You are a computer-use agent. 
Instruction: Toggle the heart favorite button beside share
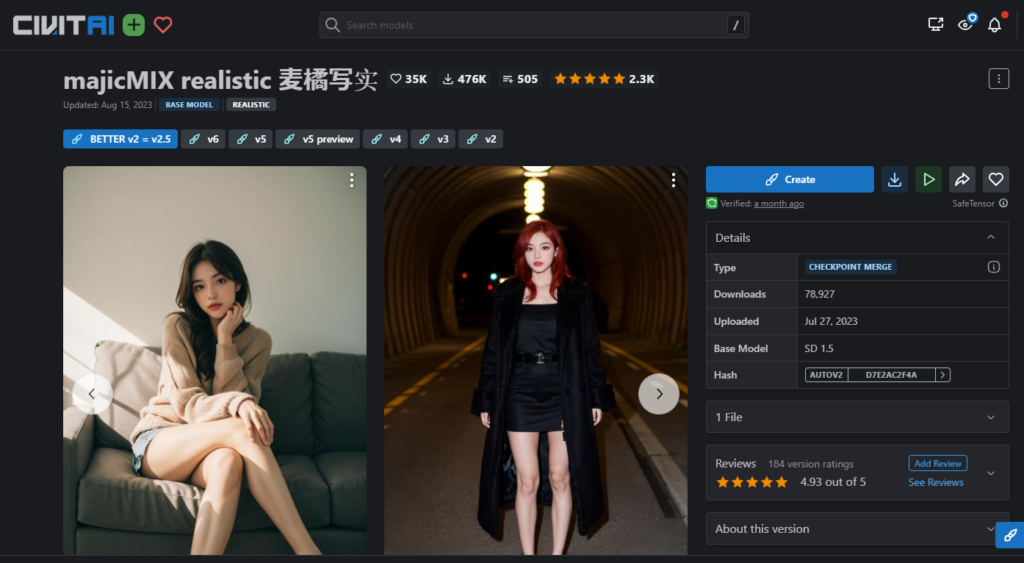click(995, 179)
